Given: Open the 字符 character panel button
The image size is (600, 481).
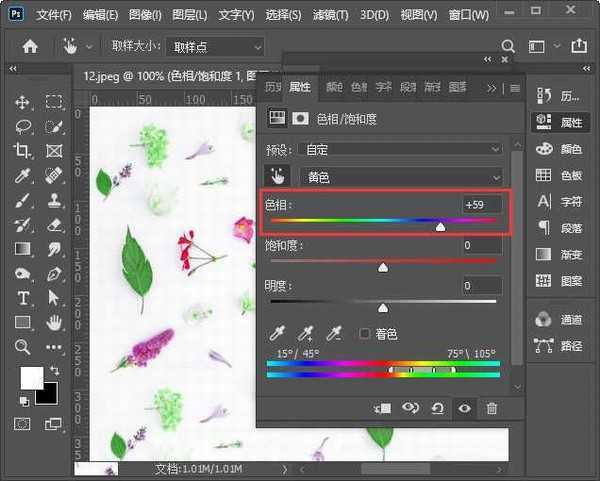Looking at the screenshot, I should tap(560, 200).
